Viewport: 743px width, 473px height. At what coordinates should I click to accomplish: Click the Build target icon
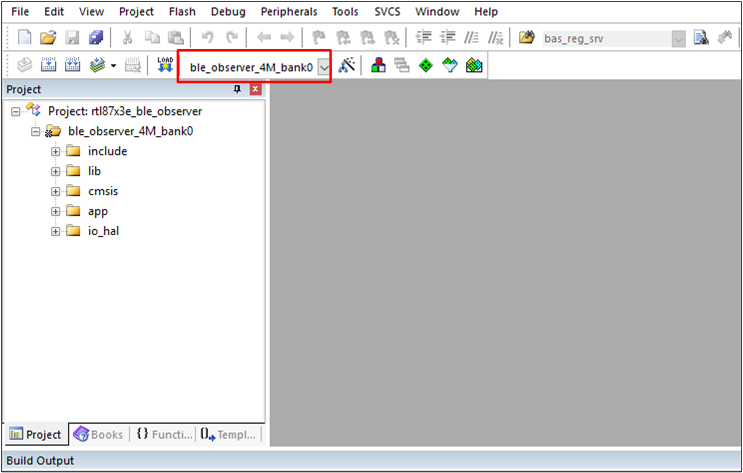pyautogui.click(x=50, y=66)
